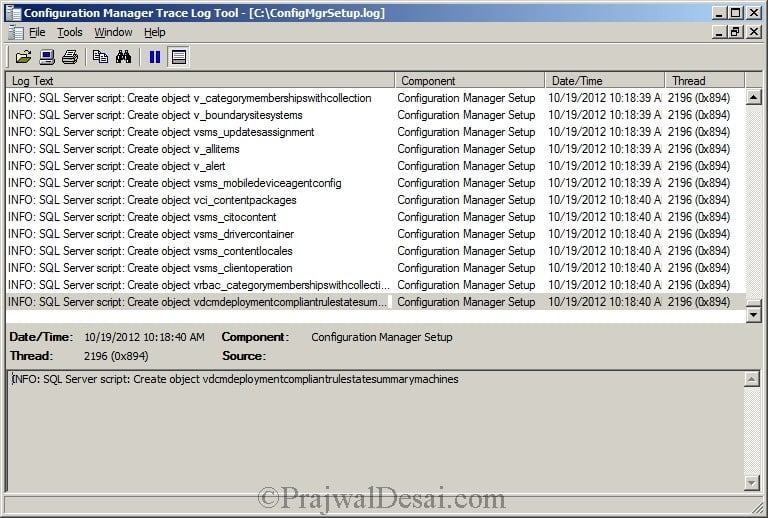768x518 pixels.
Task: Sort by the Thread column header
Action: tap(705, 80)
